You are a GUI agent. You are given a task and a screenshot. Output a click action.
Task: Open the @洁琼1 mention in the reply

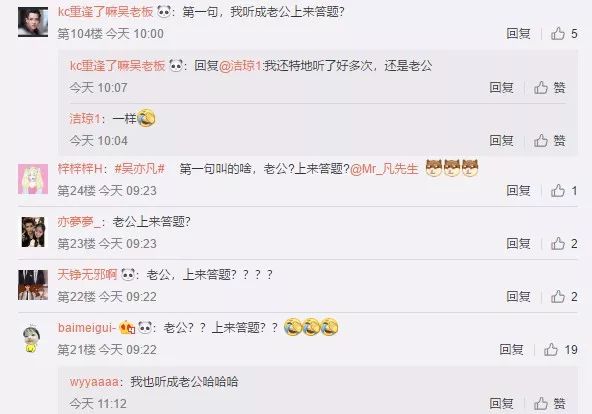(240, 66)
